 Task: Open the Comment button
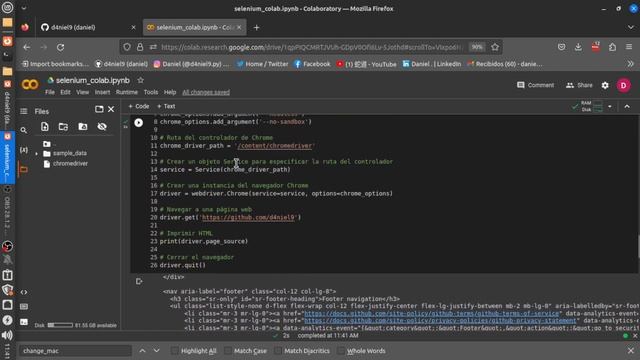[x=536, y=85]
